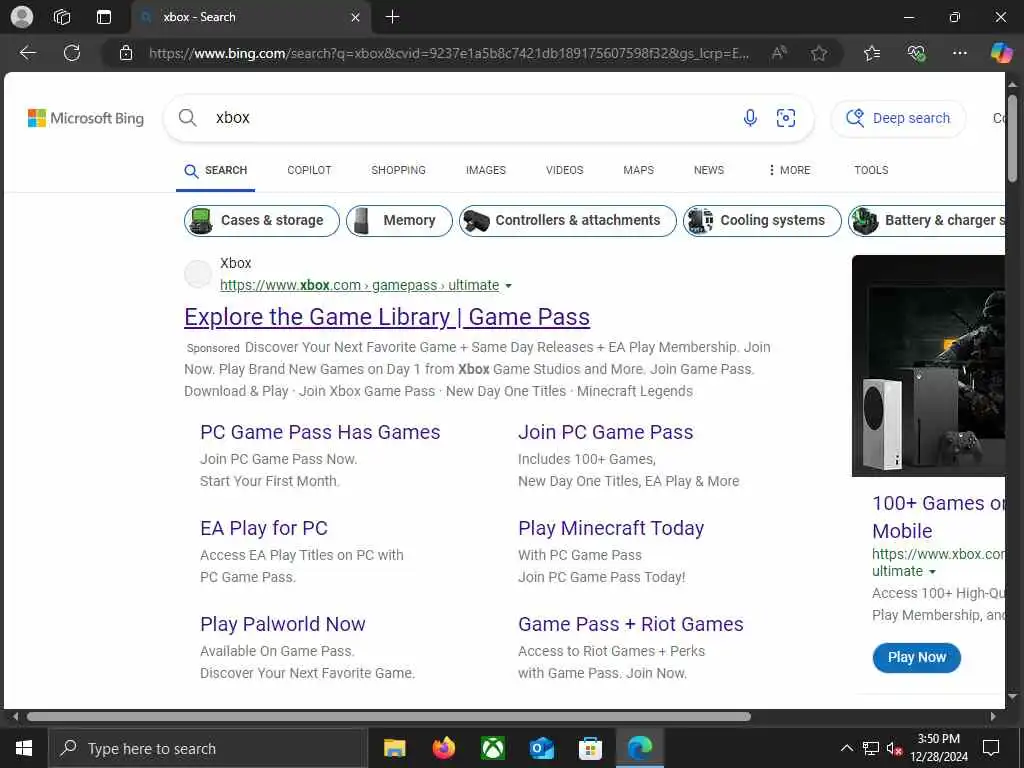Select the Battery & charger filter chip
This screenshot has width=1024, height=768.
927,221
